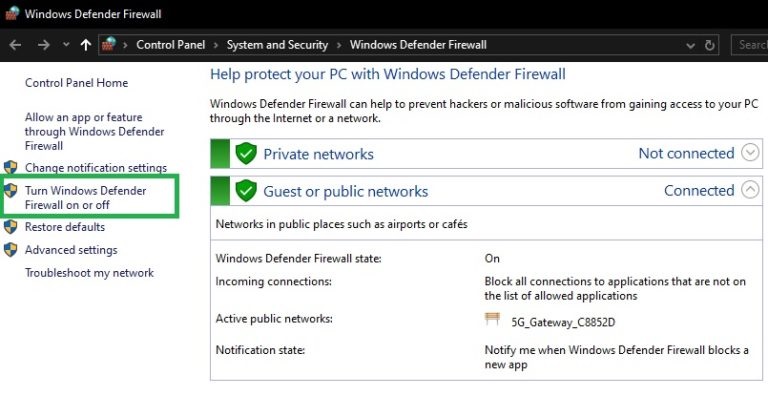Open Change notification settings
The height and width of the screenshot is (396, 768).
coord(96,168)
